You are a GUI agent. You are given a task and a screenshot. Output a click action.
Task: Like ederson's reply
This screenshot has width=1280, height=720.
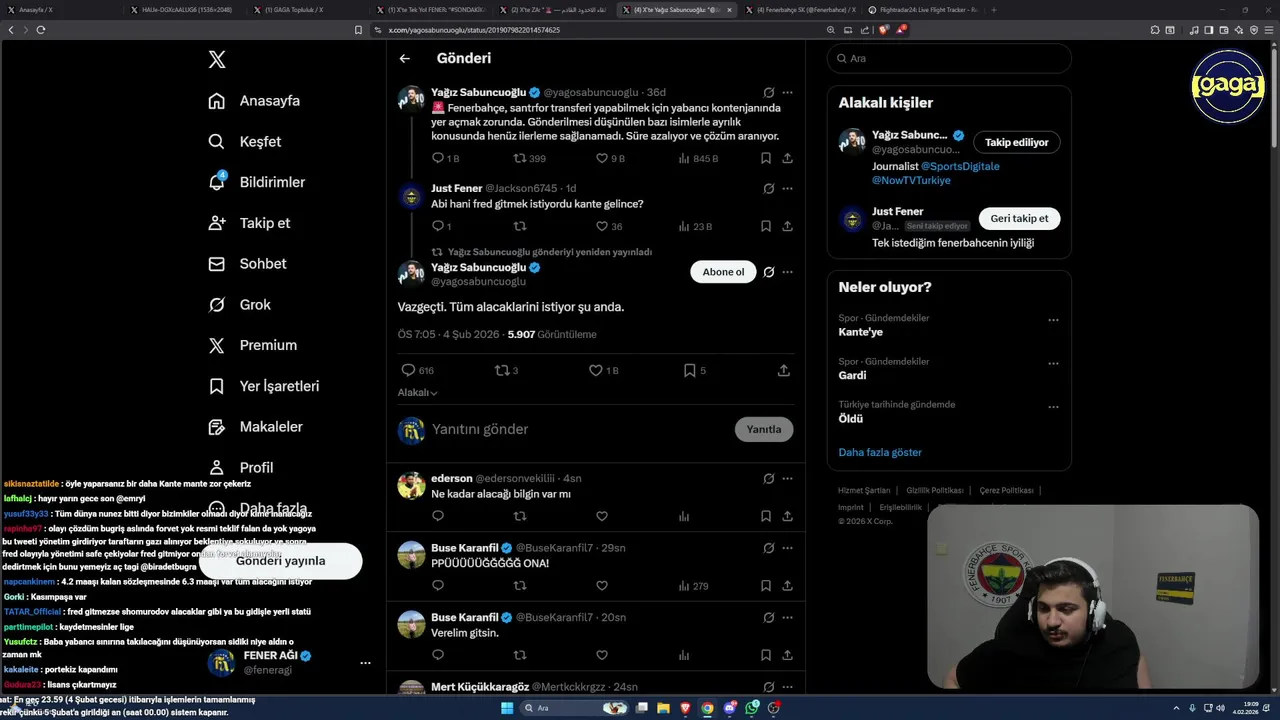coord(602,516)
